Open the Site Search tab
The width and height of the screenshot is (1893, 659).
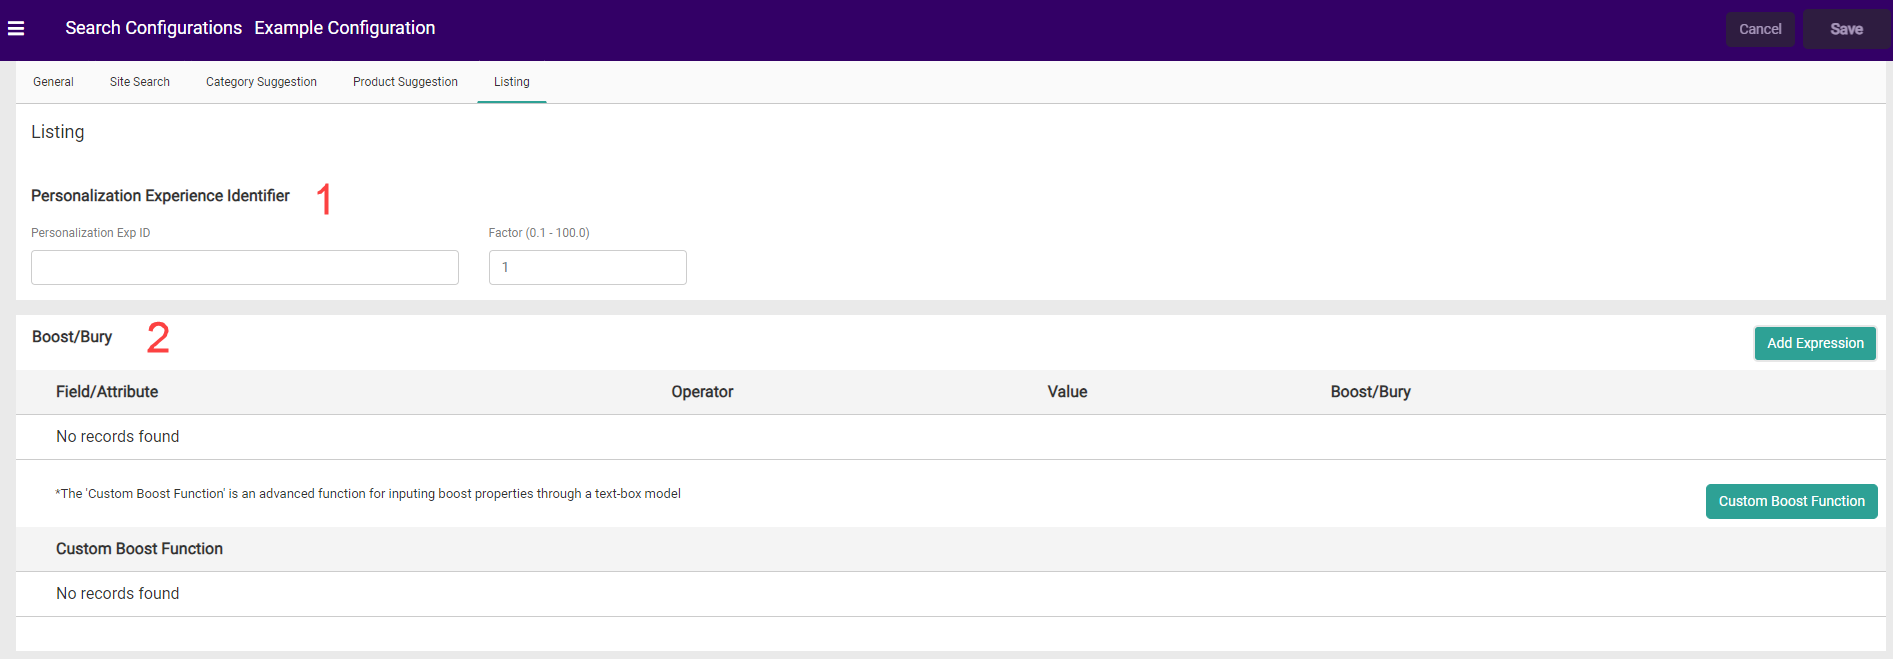pyautogui.click(x=140, y=82)
